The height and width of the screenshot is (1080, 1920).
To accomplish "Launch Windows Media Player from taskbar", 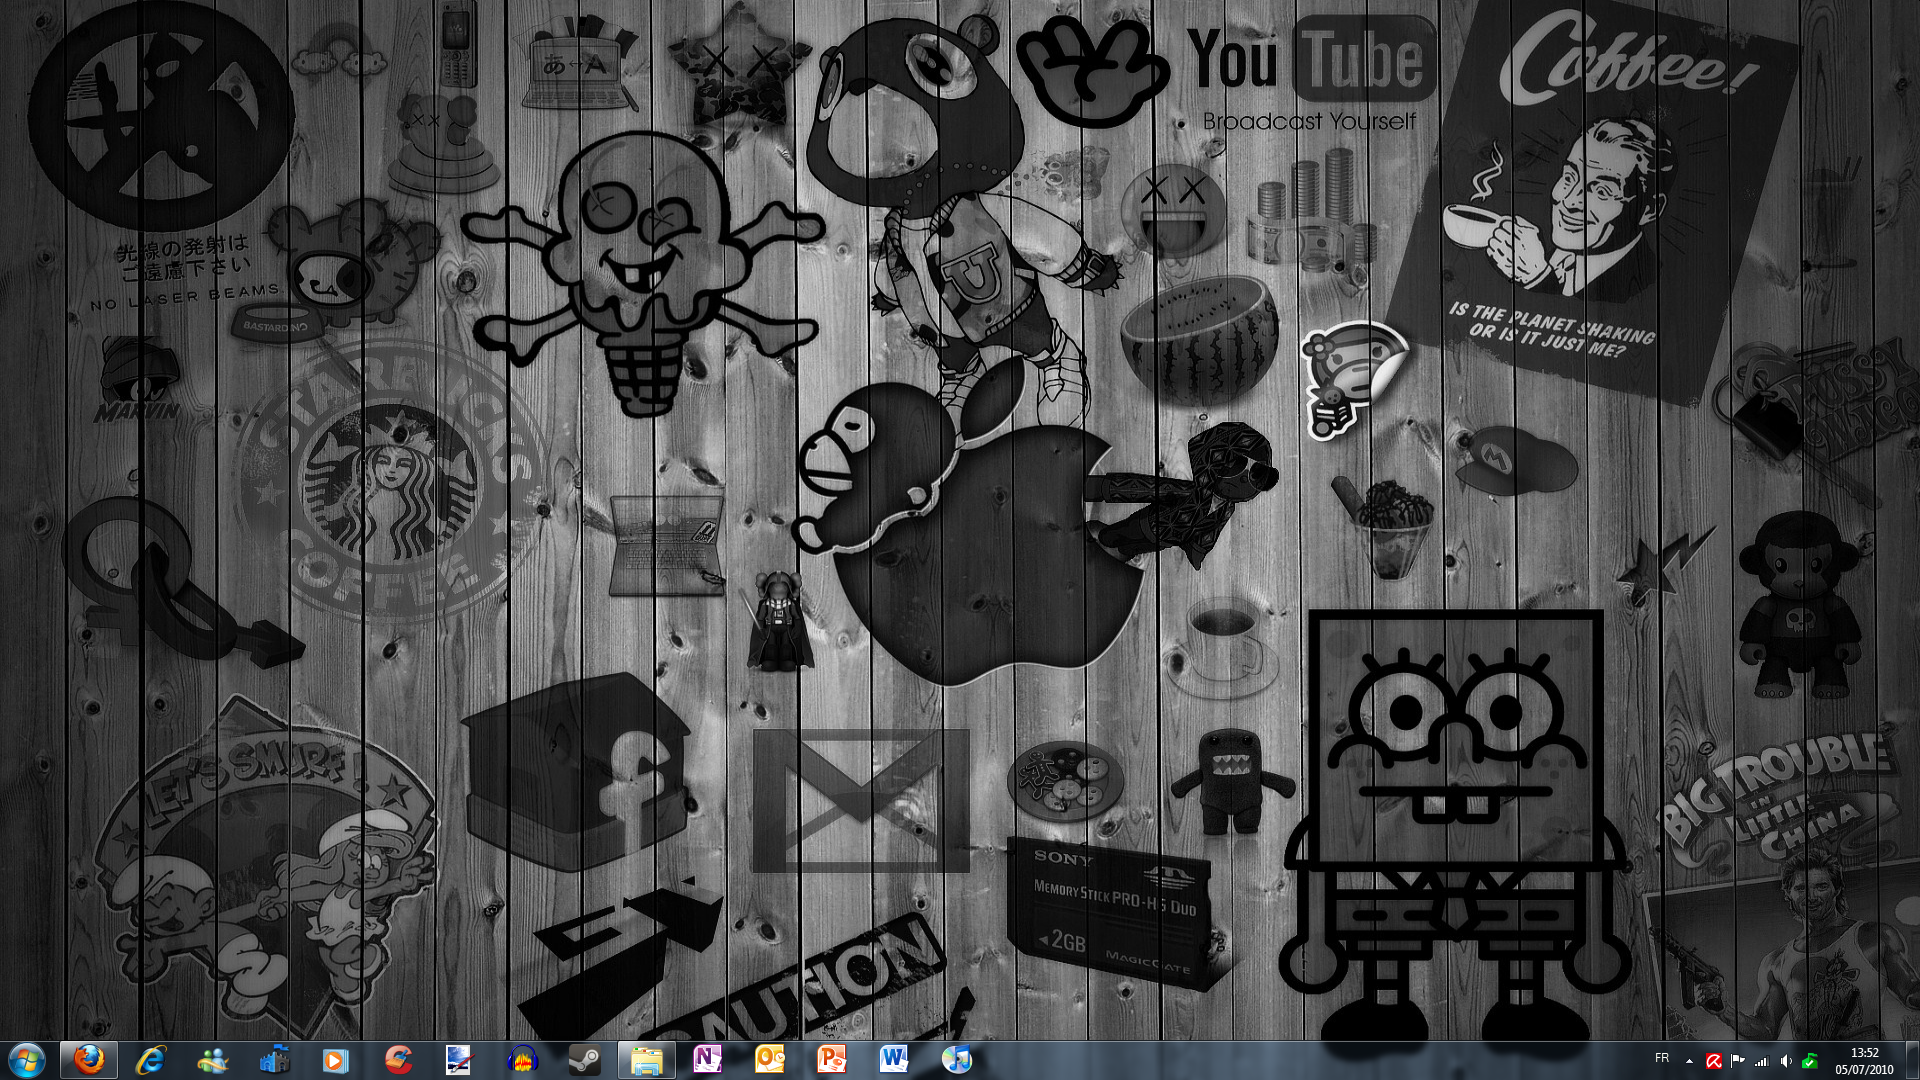I will [x=336, y=1060].
